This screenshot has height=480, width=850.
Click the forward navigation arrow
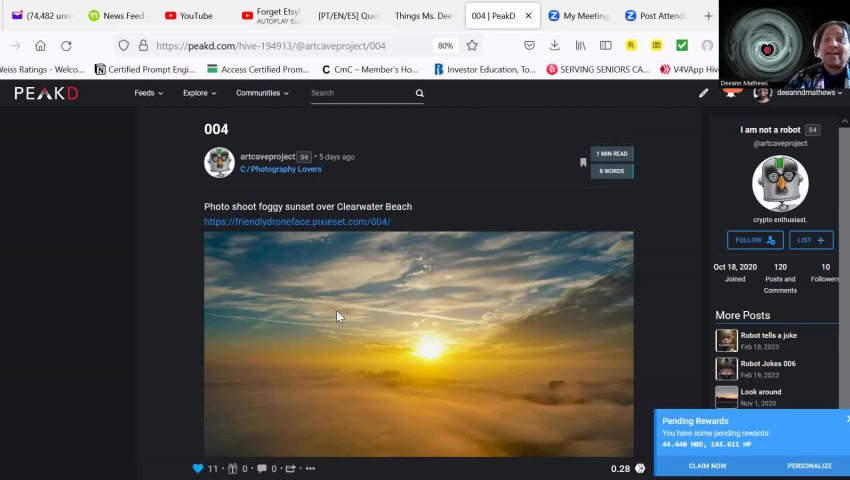coord(15,46)
